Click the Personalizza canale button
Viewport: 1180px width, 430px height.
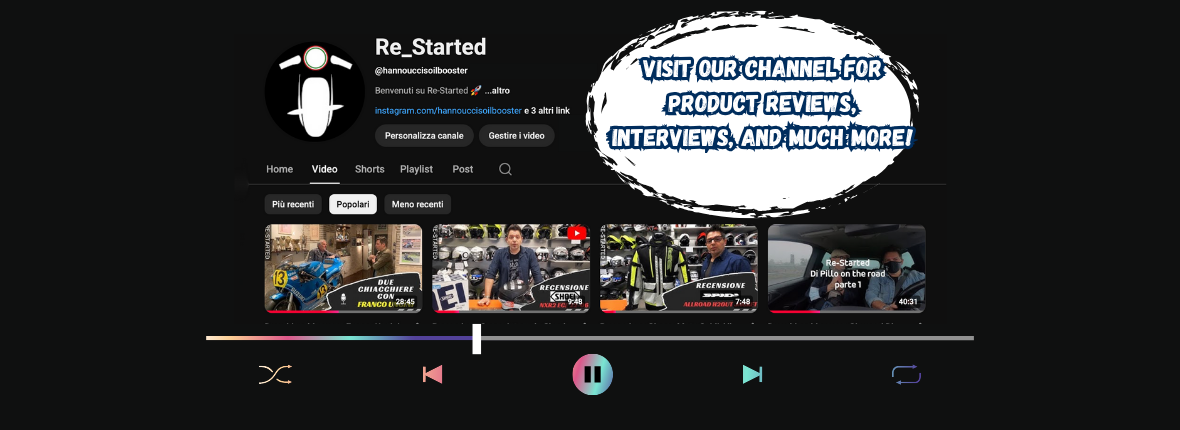point(424,136)
